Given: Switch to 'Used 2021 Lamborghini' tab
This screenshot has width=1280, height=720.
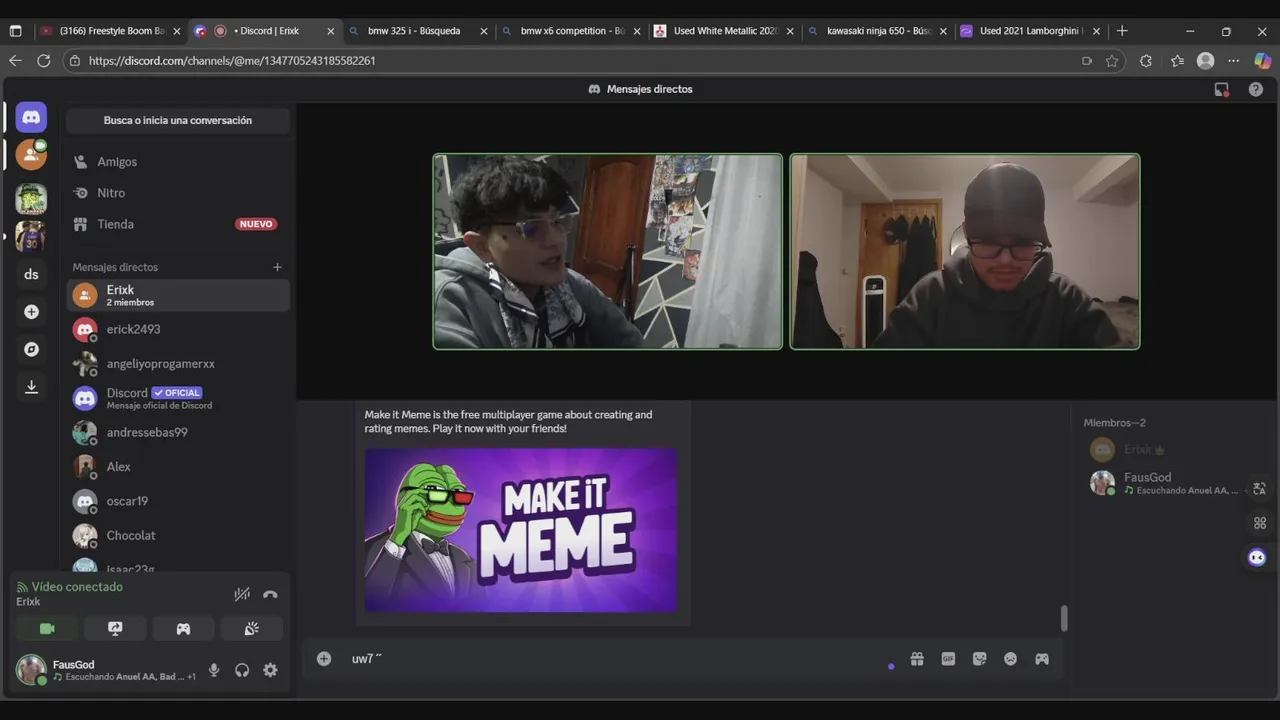Looking at the screenshot, I should (x=1030, y=31).
